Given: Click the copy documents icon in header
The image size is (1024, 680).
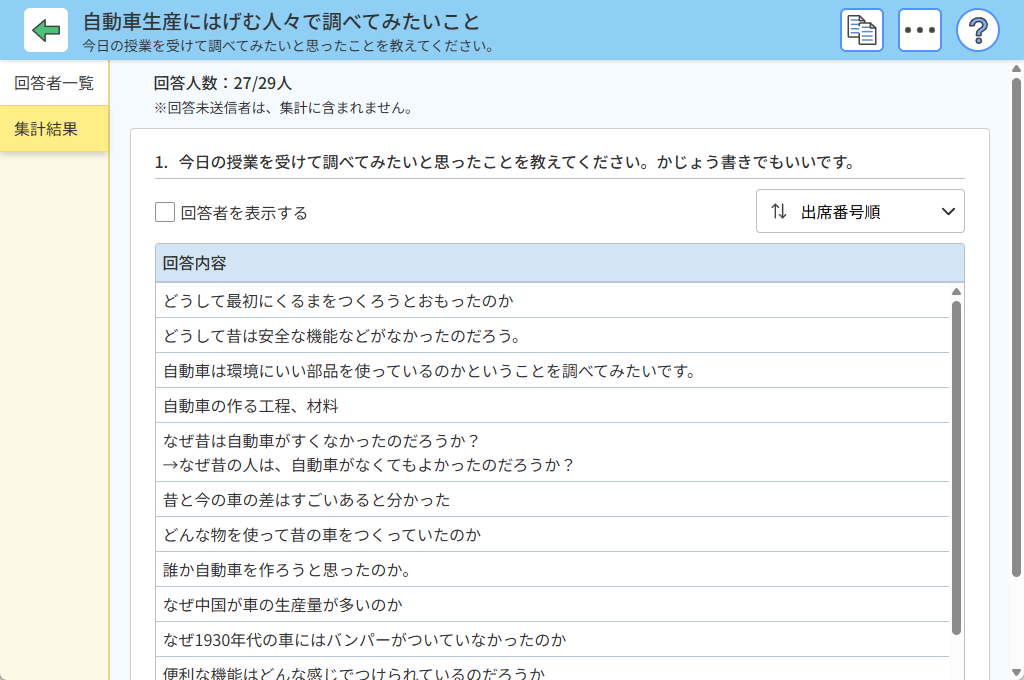Looking at the screenshot, I should pos(861,30).
